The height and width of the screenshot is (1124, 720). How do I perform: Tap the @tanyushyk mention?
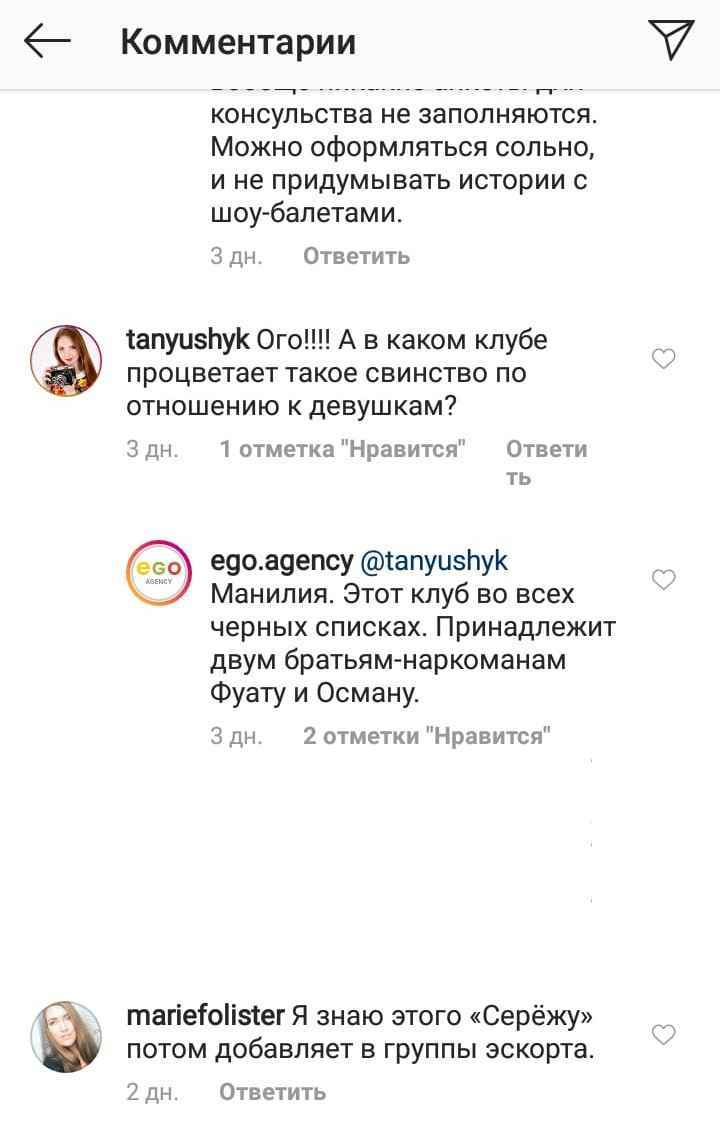tap(433, 561)
